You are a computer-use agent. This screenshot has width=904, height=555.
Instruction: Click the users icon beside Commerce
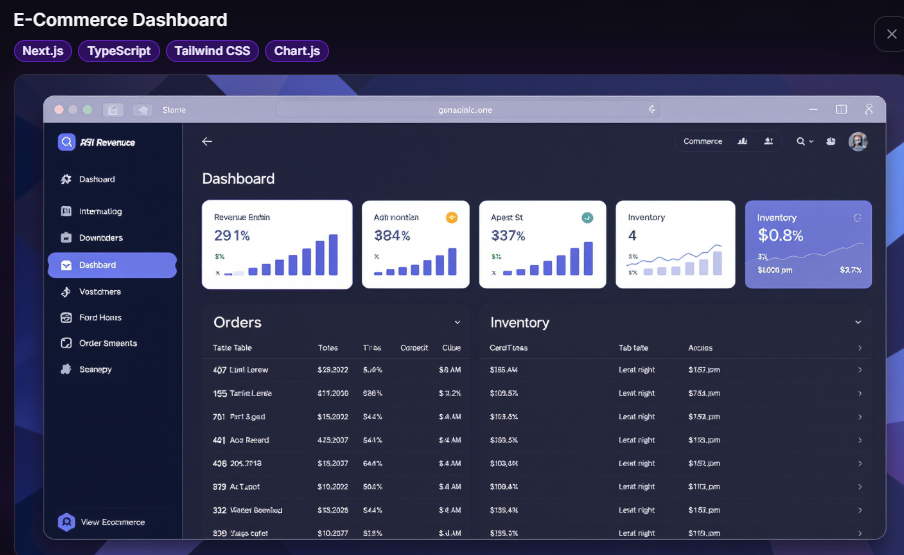coord(769,141)
